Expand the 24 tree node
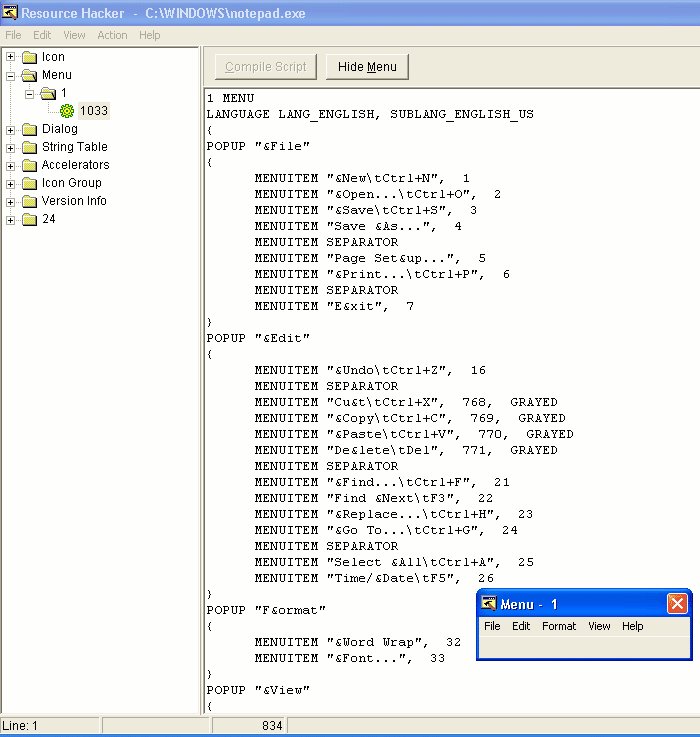This screenshot has height=737, width=700. [x=10, y=220]
